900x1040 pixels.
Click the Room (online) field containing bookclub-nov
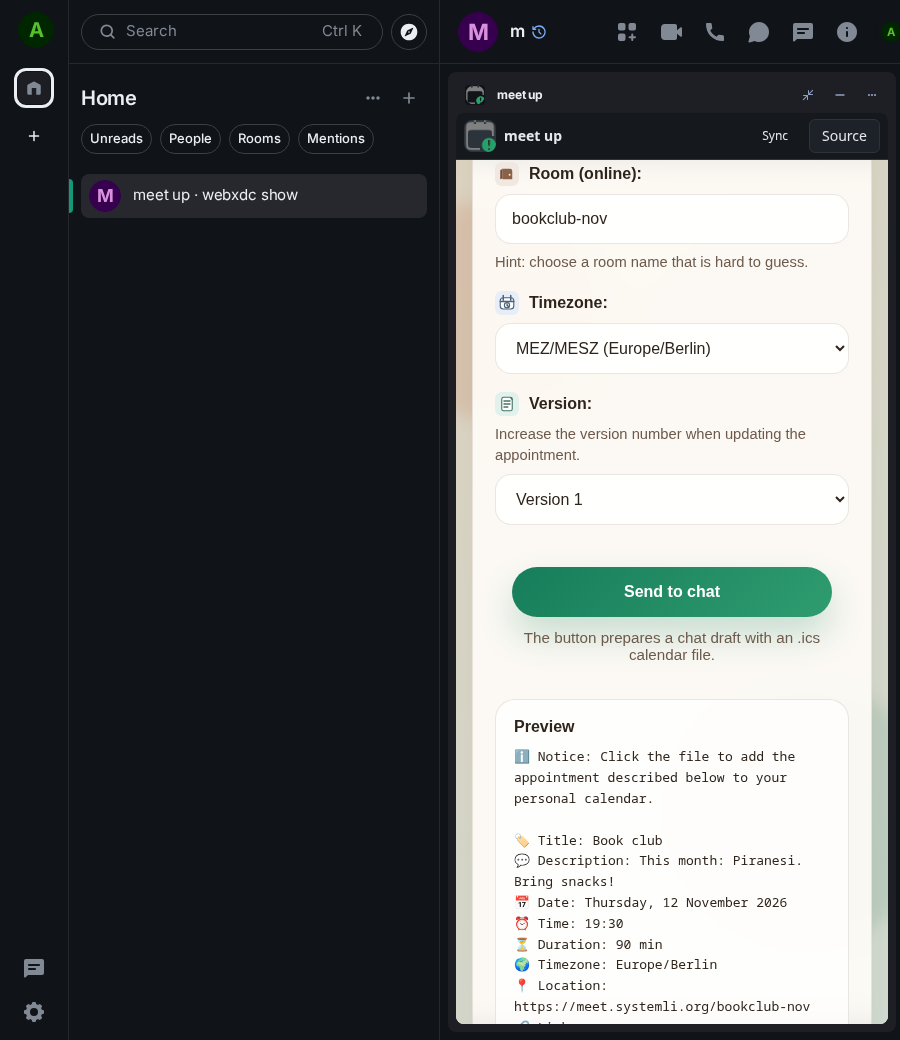(x=672, y=219)
